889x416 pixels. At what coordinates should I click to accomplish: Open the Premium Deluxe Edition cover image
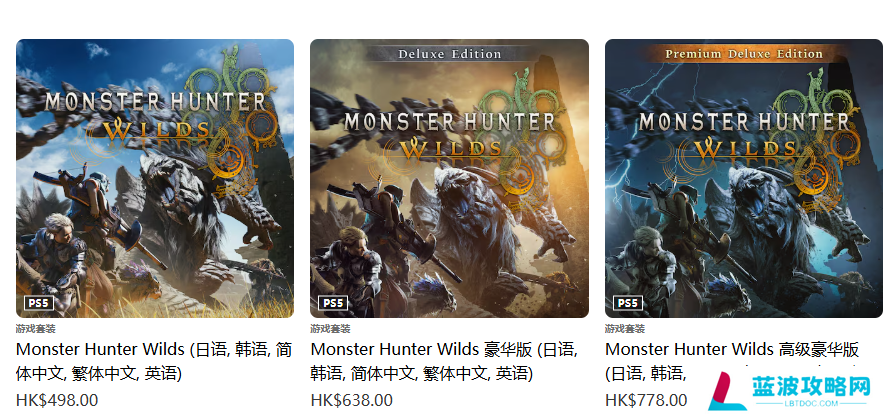click(x=744, y=178)
